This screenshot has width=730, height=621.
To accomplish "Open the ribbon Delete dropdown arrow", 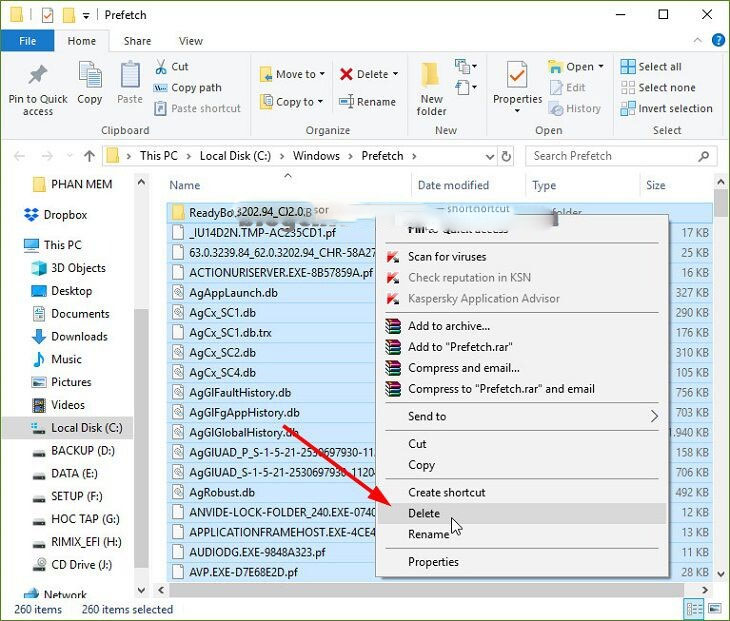I will coord(395,74).
